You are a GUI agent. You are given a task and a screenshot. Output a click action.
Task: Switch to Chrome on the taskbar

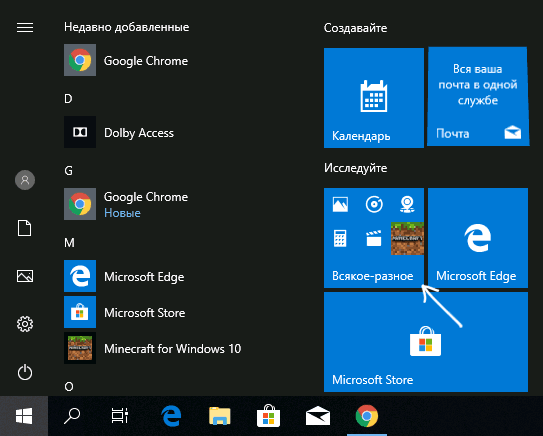click(367, 416)
